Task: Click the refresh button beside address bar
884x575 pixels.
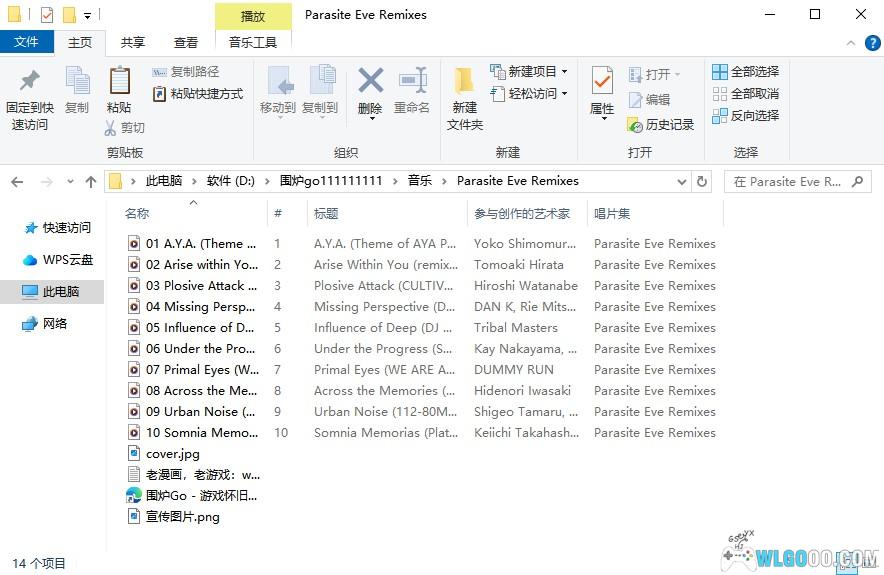Action: pos(702,182)
